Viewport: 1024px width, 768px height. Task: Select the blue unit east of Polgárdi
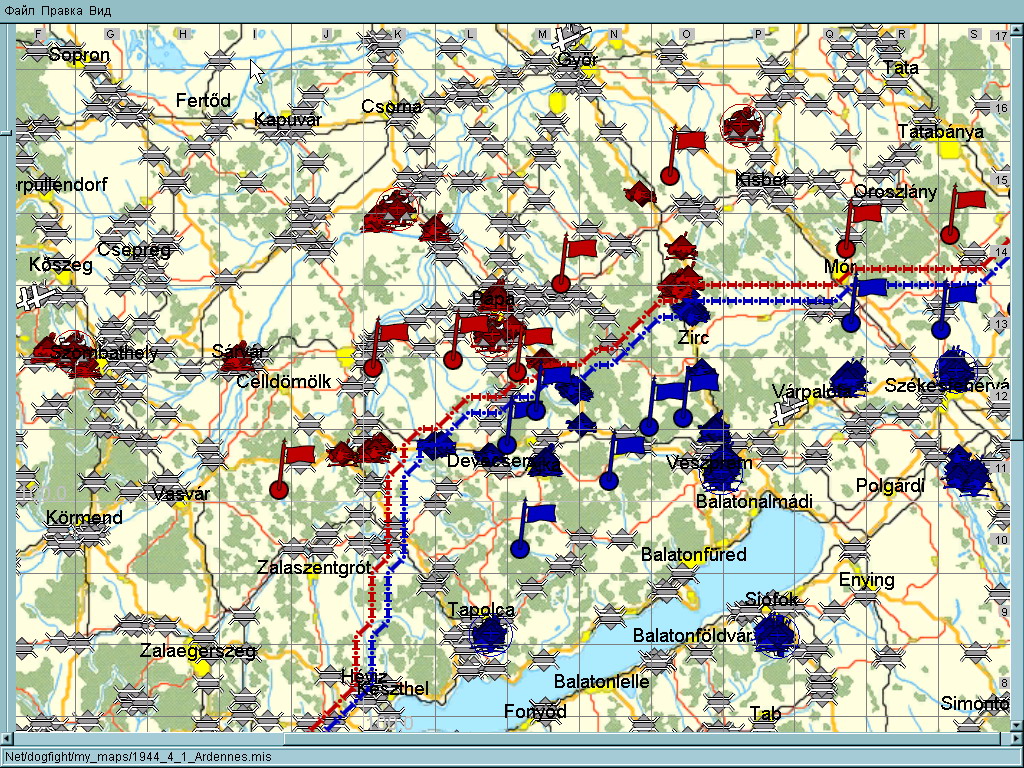click(967, 471)
